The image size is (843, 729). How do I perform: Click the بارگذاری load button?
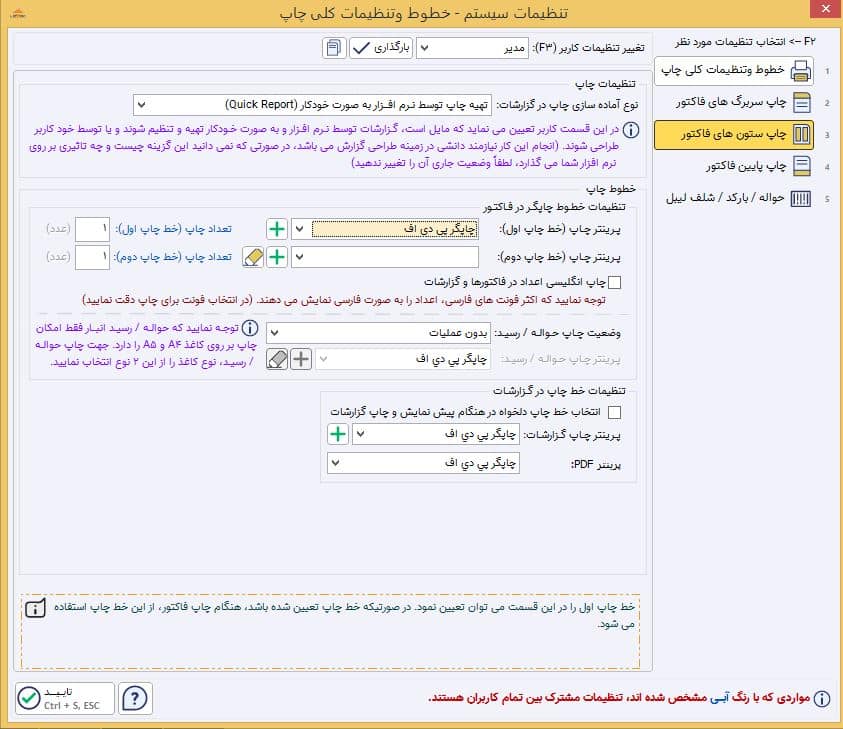[x=381, y=48]
